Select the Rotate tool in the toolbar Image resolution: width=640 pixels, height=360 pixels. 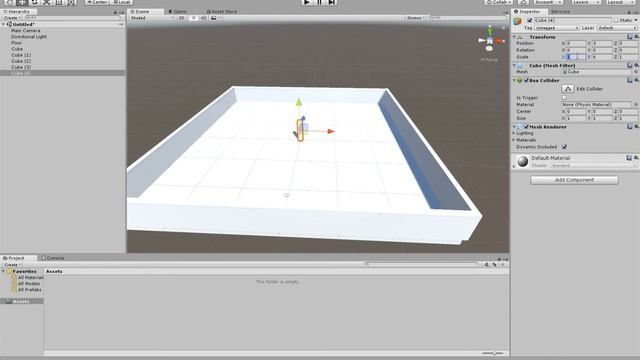tap(34, 2)
